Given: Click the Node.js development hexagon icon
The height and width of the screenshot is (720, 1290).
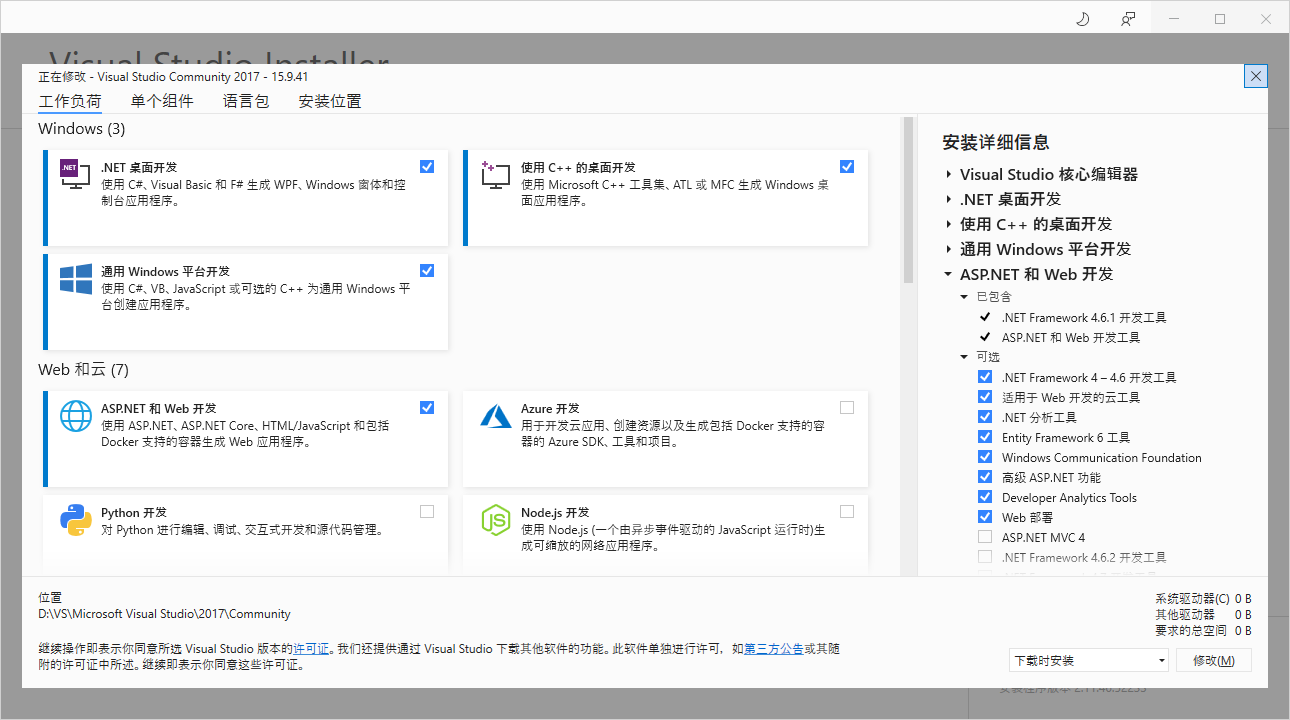Looking at the screenshot, I should [496, 520].
